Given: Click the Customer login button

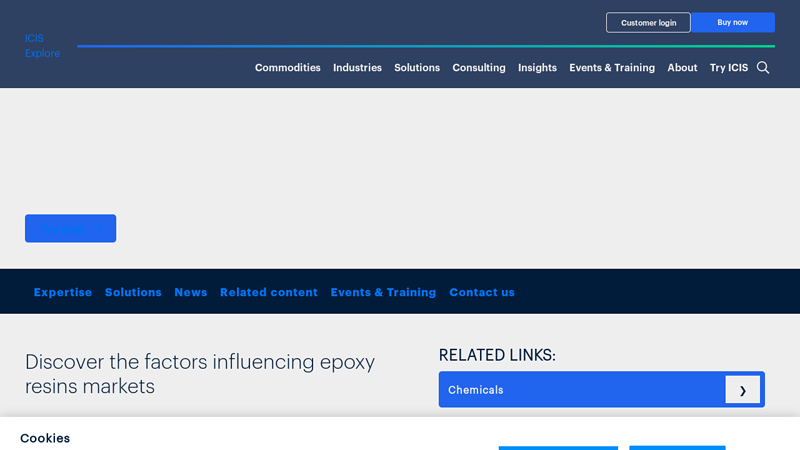Looking at the screenshot, I should [647, 23].
